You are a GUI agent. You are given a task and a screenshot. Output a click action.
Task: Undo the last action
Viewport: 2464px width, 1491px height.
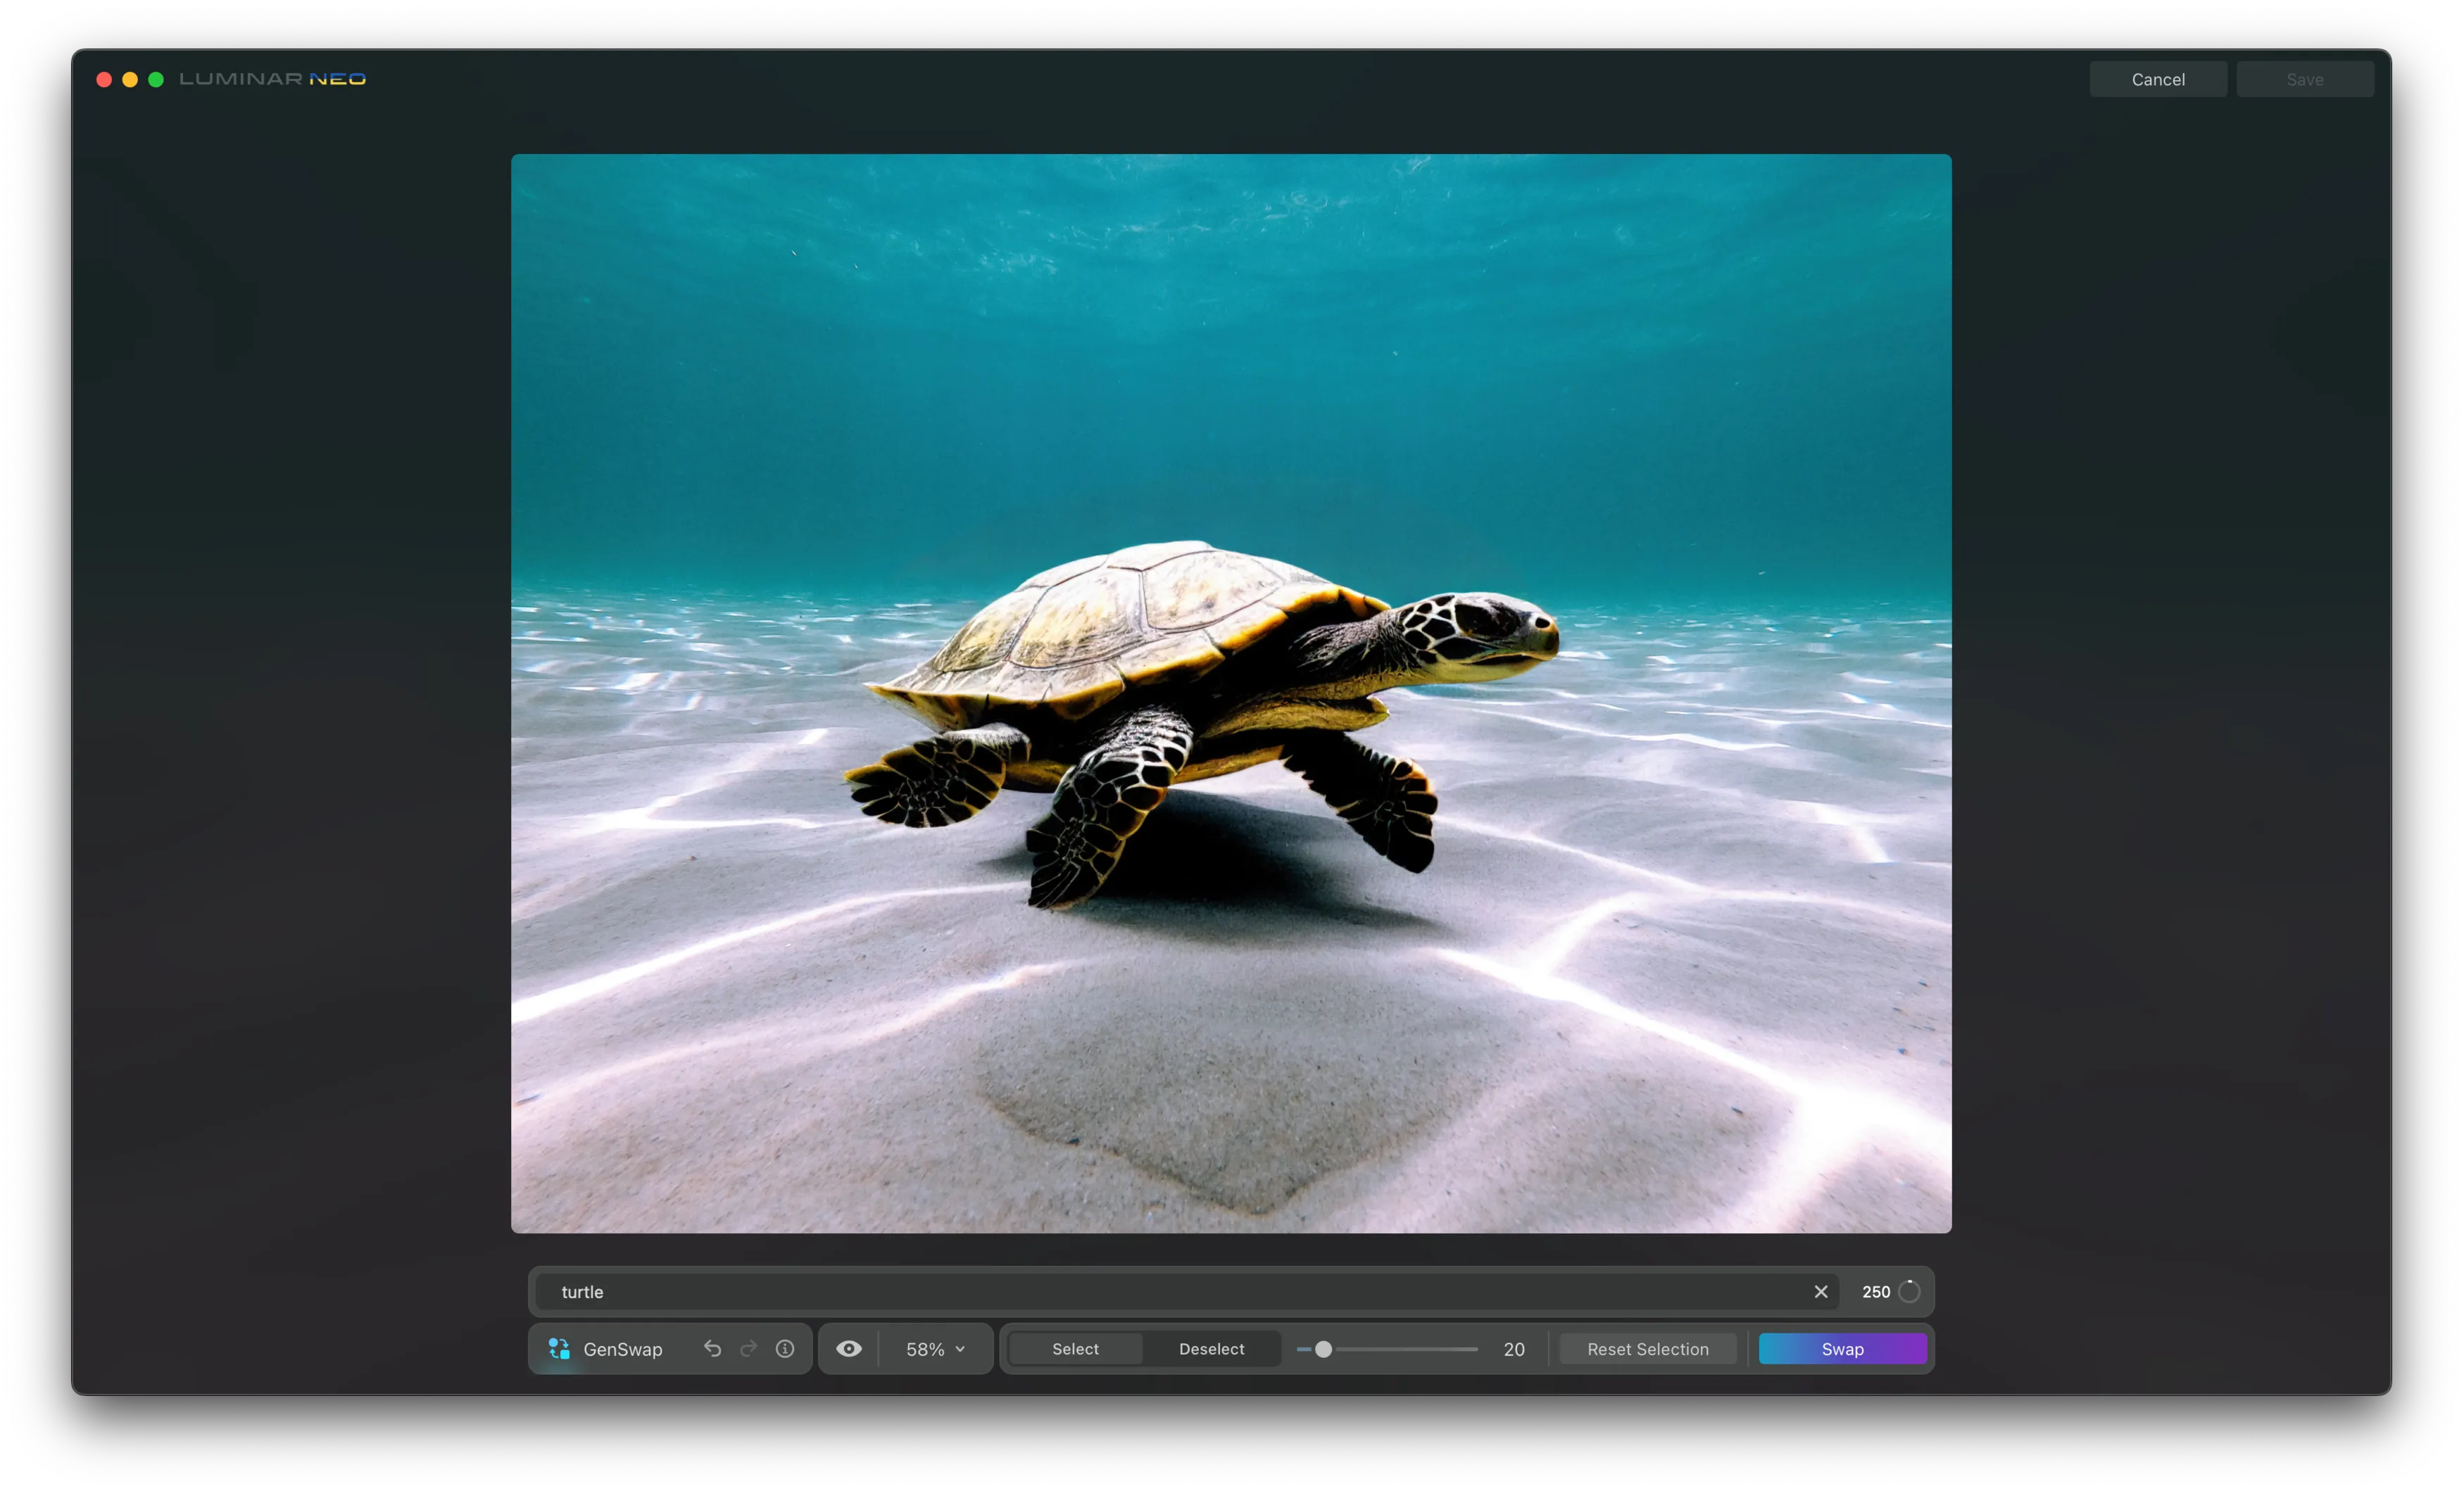click(712, 1349)
